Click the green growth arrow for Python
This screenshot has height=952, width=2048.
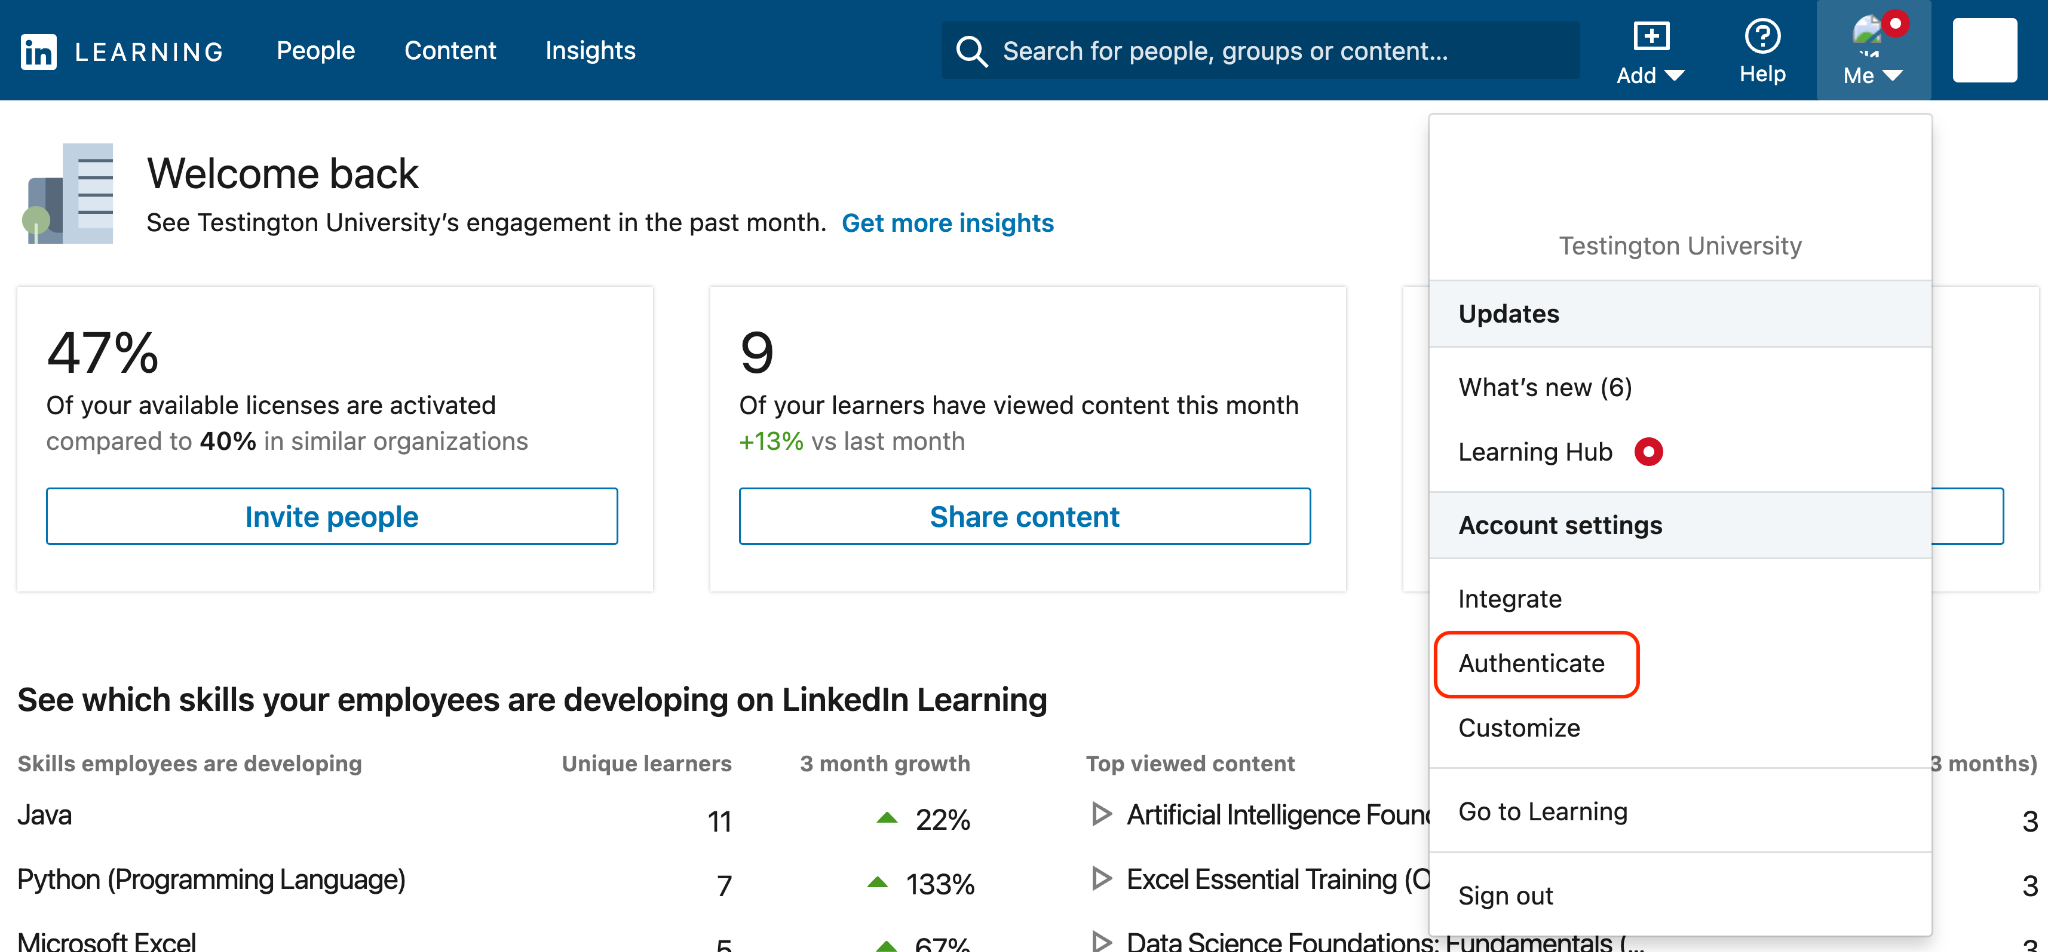[x=877, y=882]
